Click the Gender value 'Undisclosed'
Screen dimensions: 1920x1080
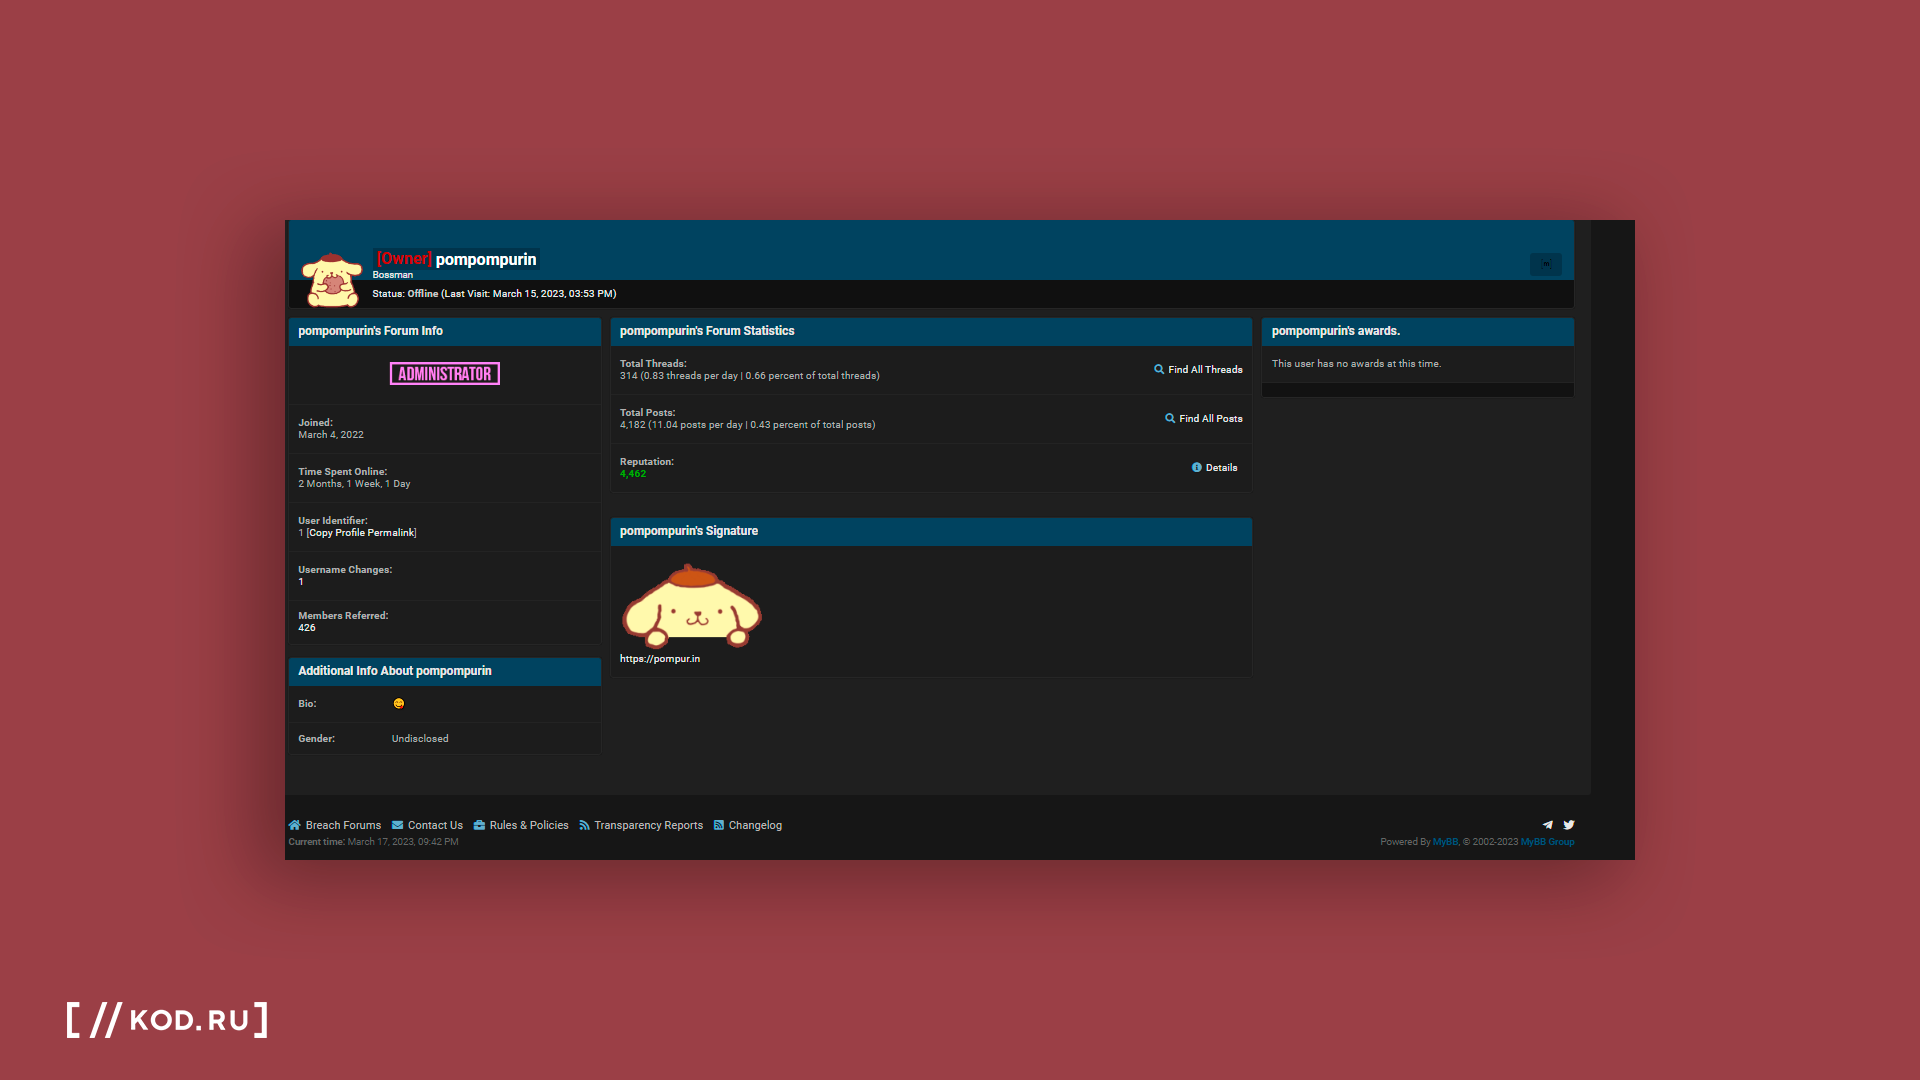click(420, 739)
